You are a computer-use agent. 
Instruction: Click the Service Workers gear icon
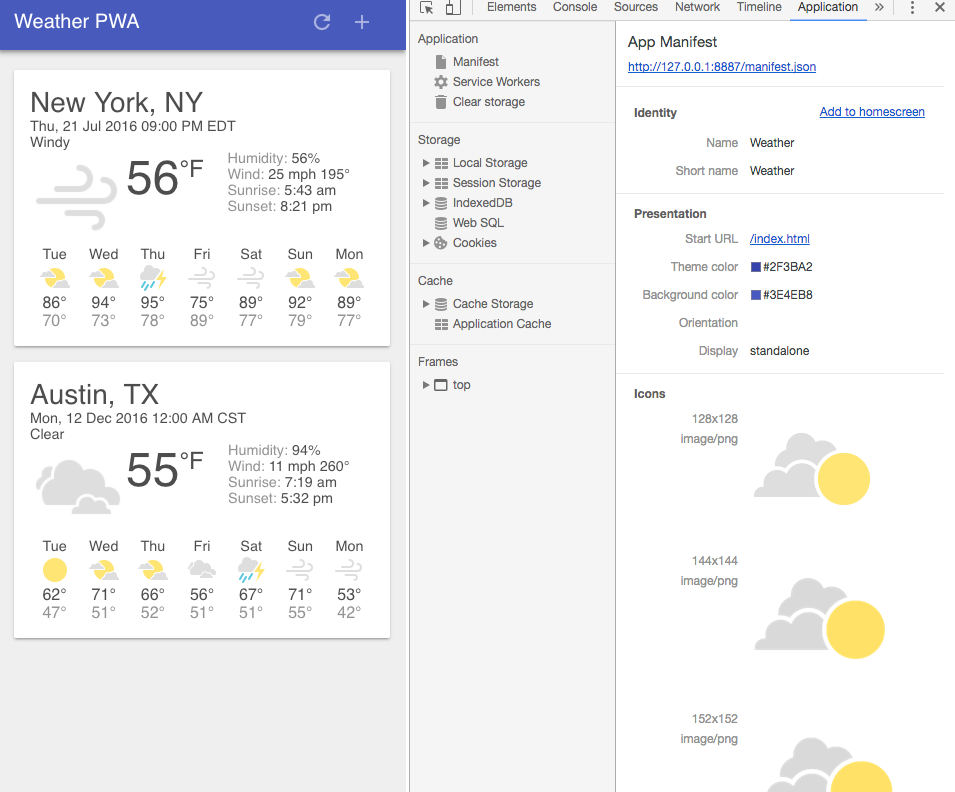(440, 82)
